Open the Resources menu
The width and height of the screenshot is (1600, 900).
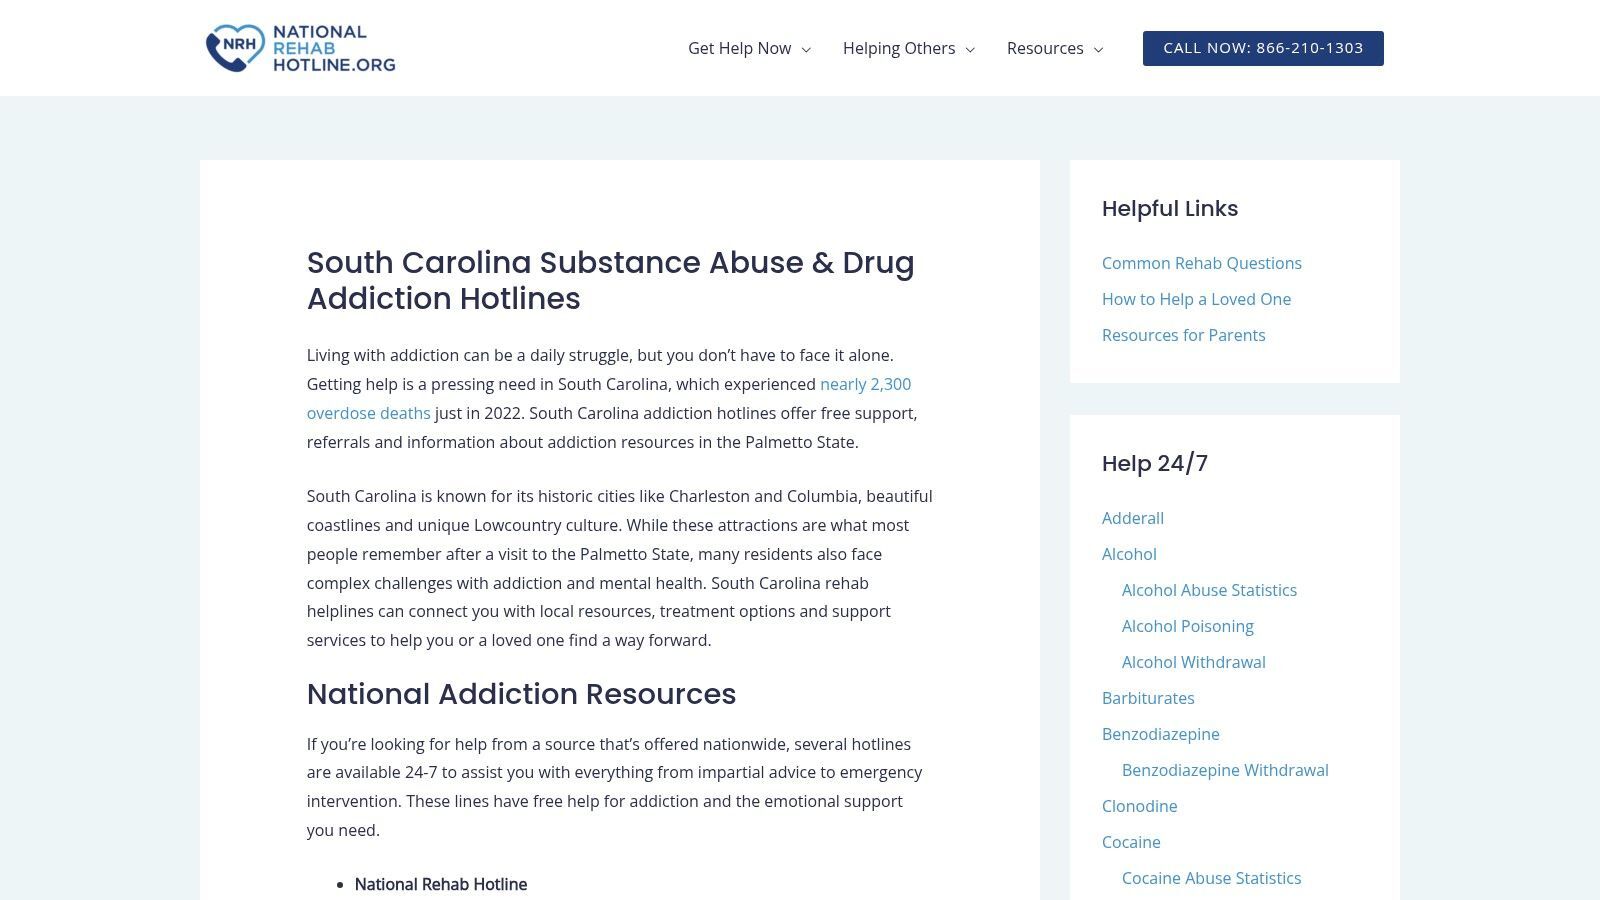pyautogui.click(x=1045, y=48)
